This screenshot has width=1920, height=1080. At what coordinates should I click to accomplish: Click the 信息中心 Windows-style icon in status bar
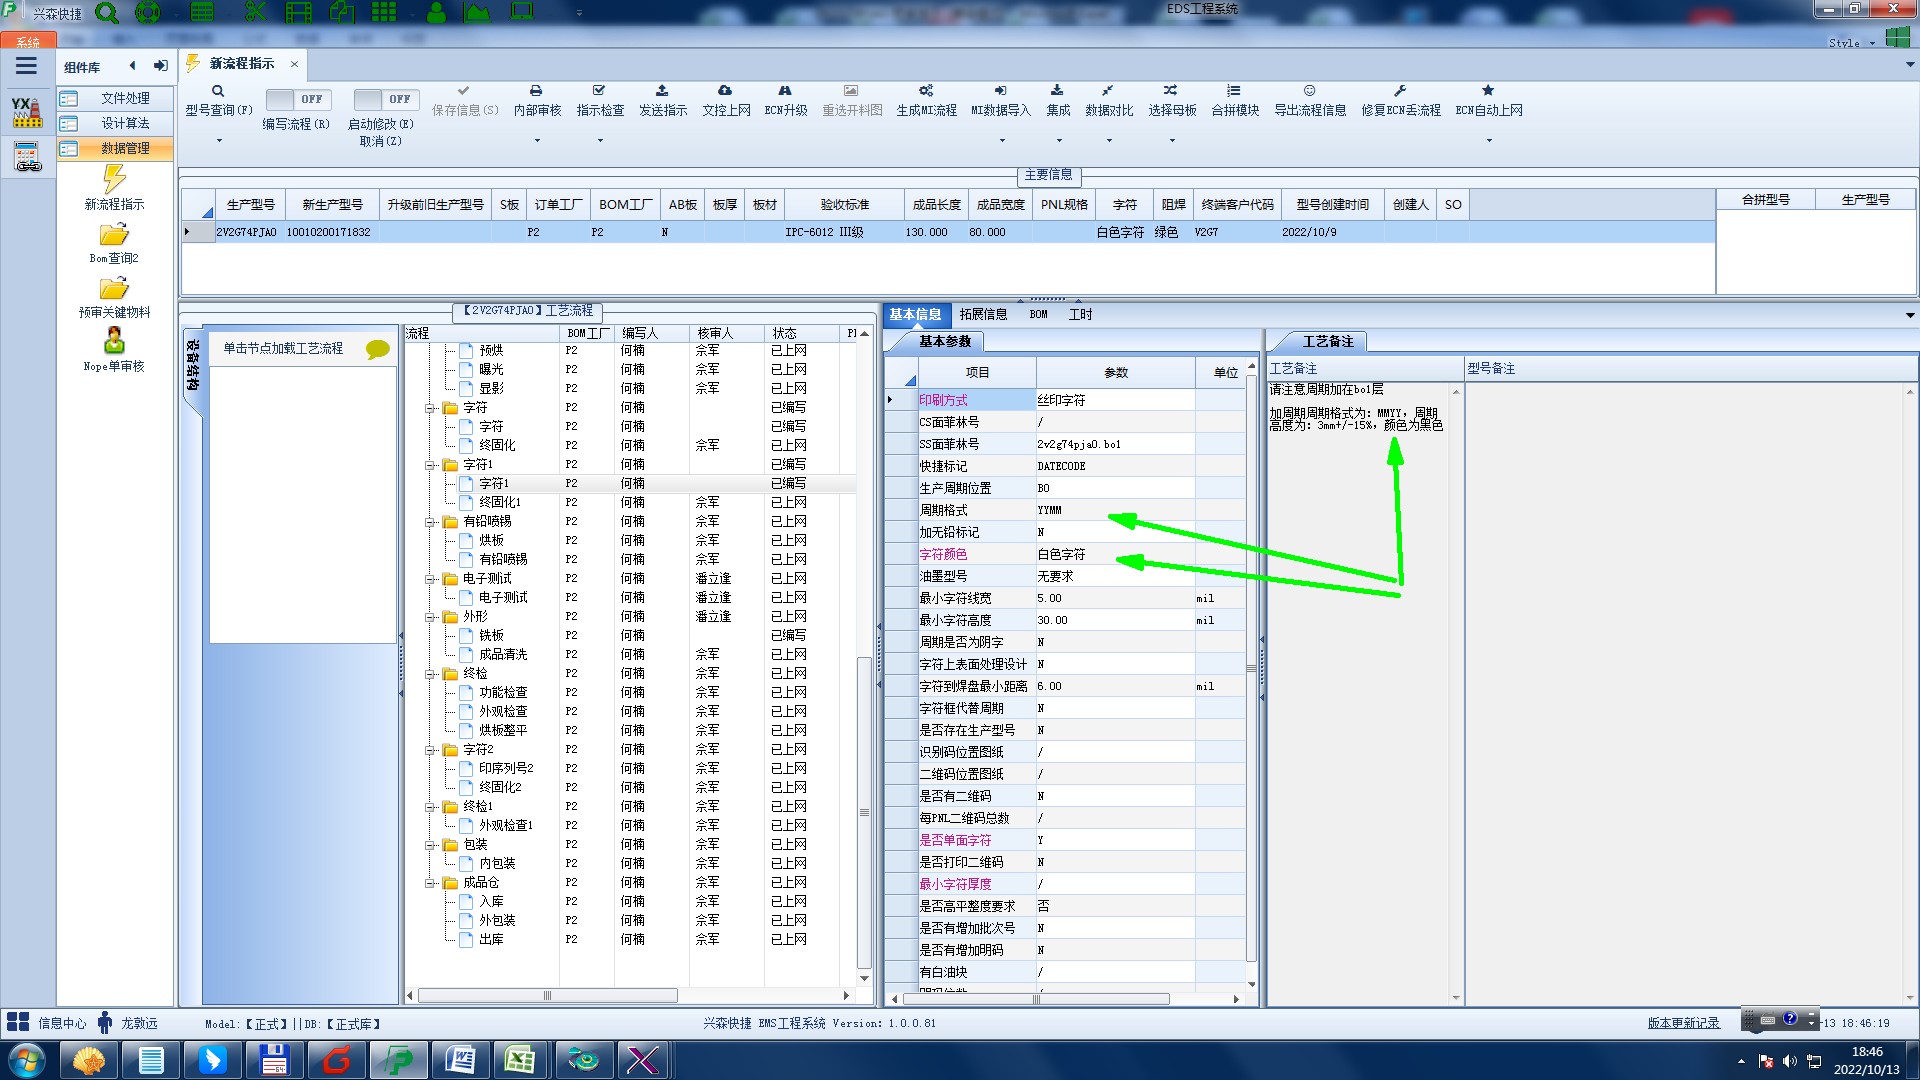pos(18,1022)
